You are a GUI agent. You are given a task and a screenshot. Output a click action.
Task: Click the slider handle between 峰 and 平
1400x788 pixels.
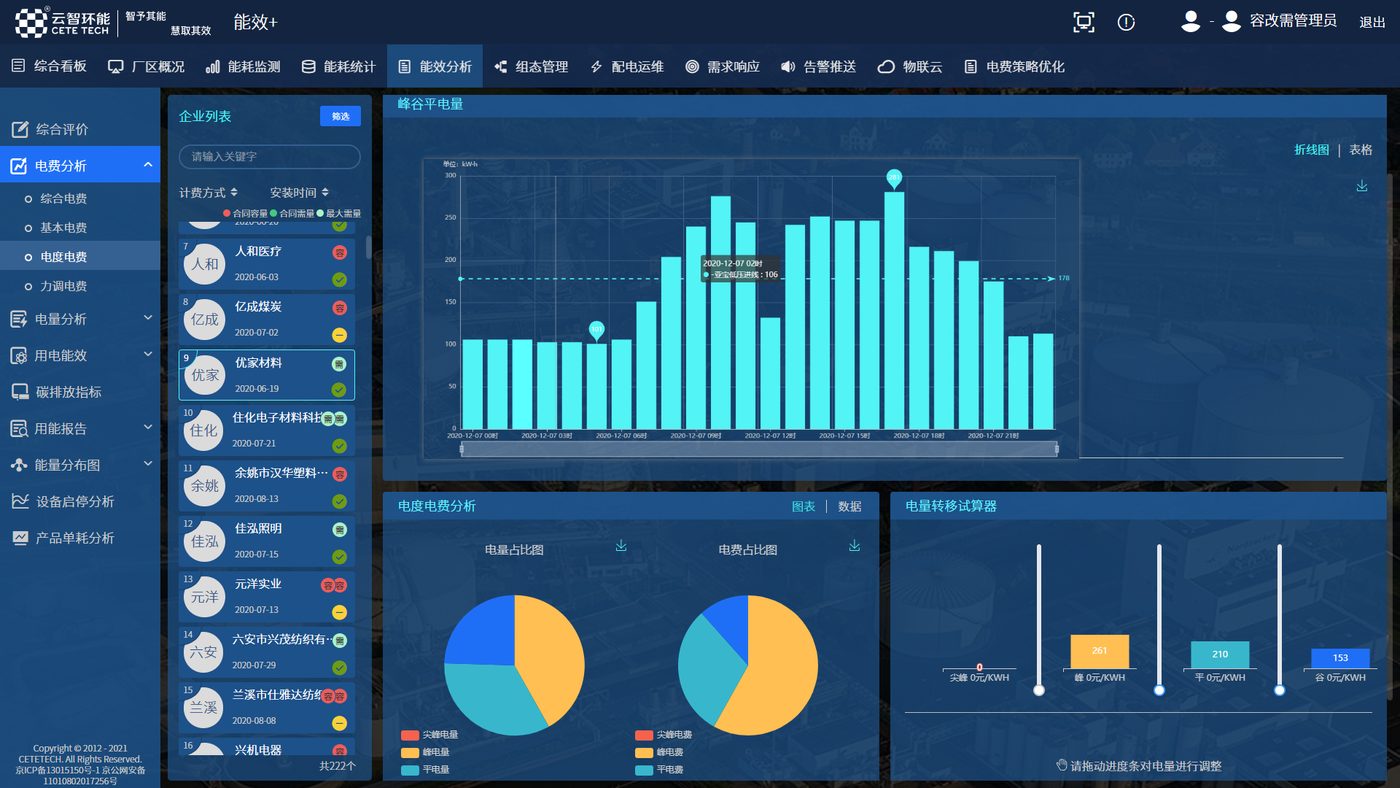tap(1159, 691)
